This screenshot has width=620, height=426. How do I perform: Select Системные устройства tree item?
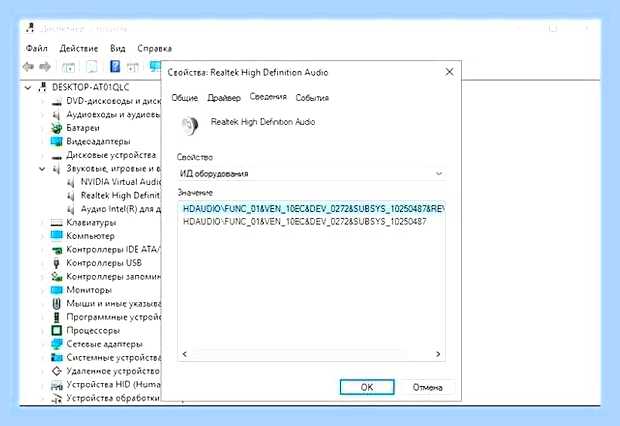113,357
